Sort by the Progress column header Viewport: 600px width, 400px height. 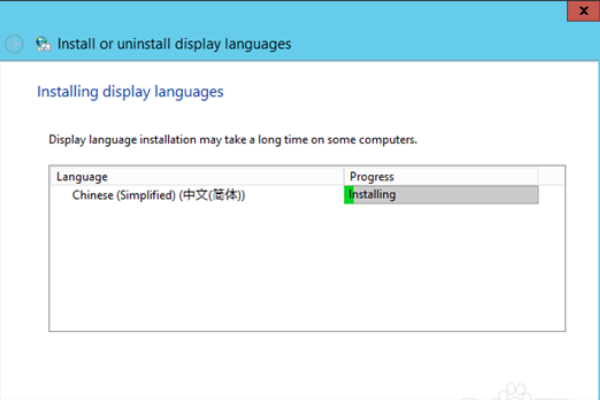pos(440,177)
